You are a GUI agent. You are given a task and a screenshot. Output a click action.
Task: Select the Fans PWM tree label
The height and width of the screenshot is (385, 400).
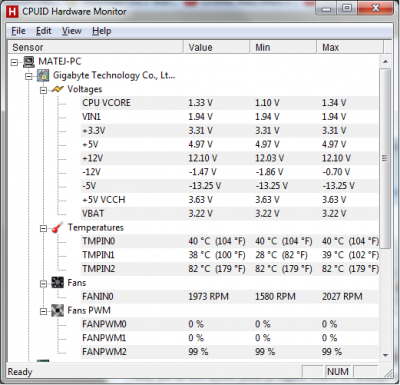click(89, 311)
